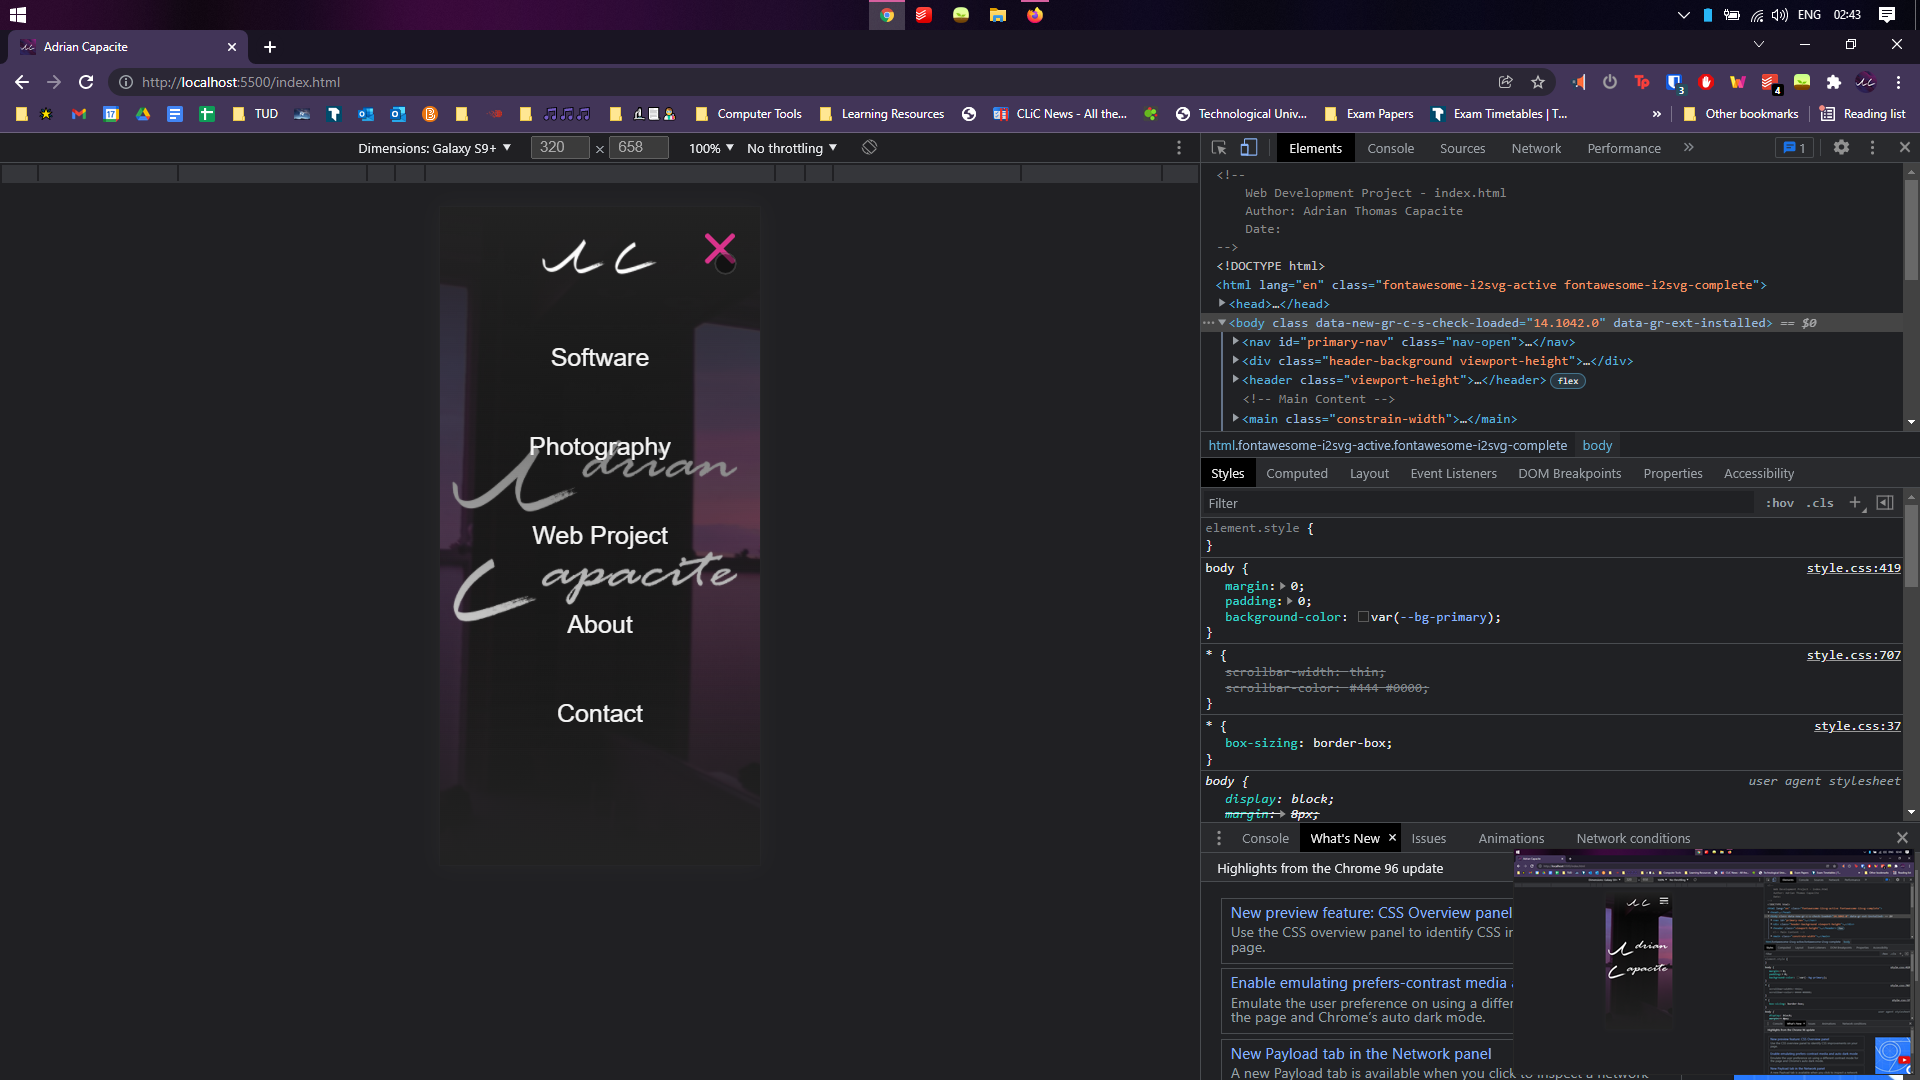Expand the header viewport-height node
1920x1080 pixels.
[1236, 379]
